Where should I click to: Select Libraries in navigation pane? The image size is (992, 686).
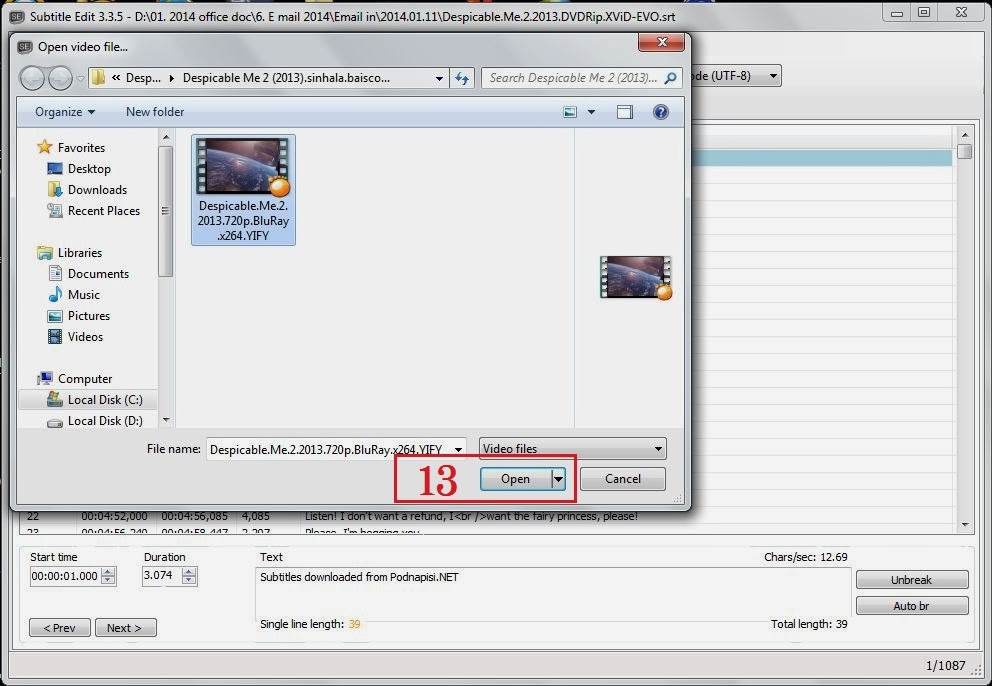point(70,253)
